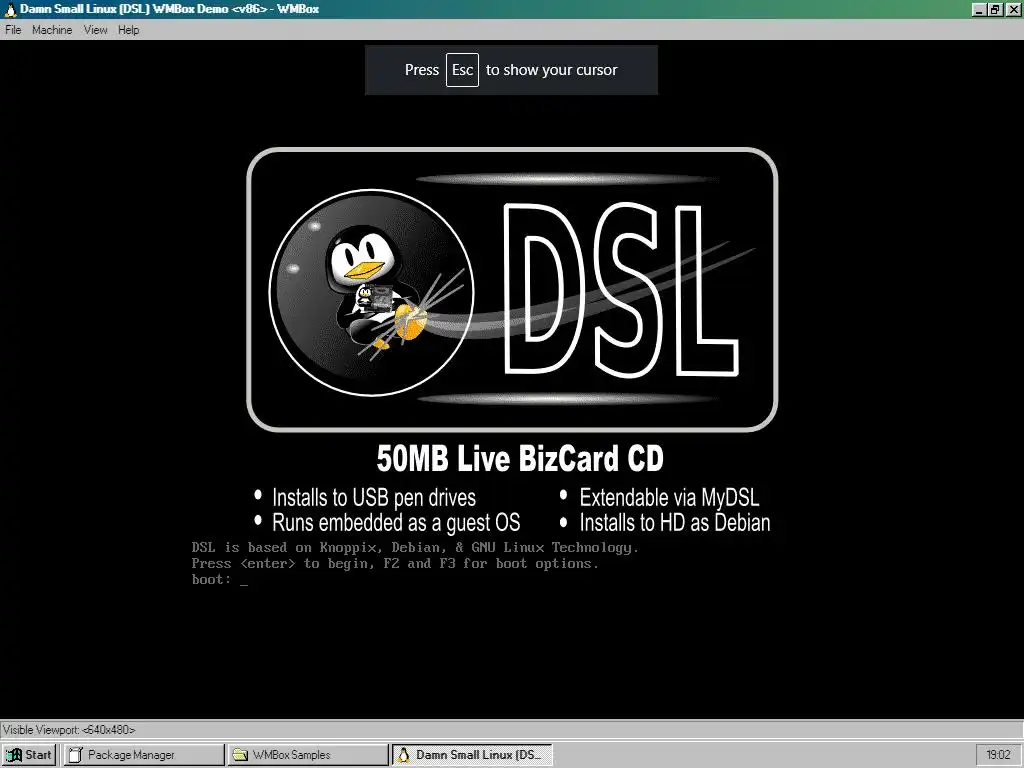Click 'Runs embedded as a guest OS' text
Image resolution: width=1024 pixels, height=768 pixels.
[396, 522]
